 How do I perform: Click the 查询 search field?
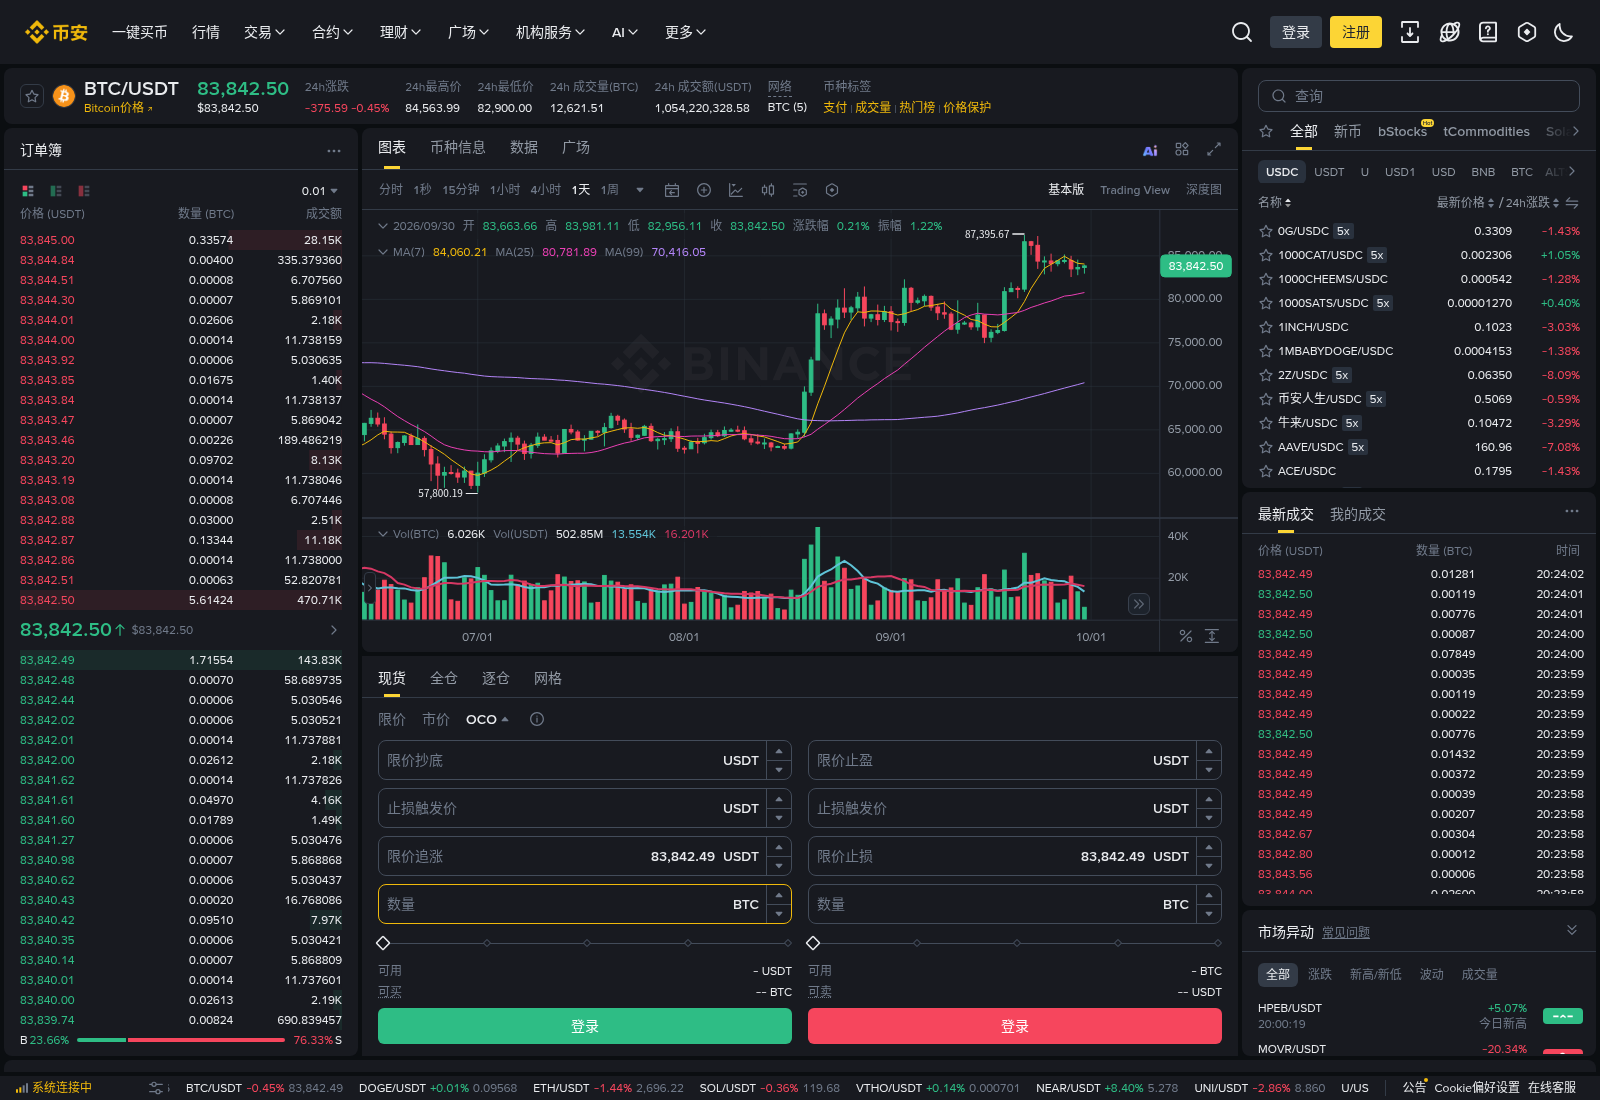pos(1419,96)
